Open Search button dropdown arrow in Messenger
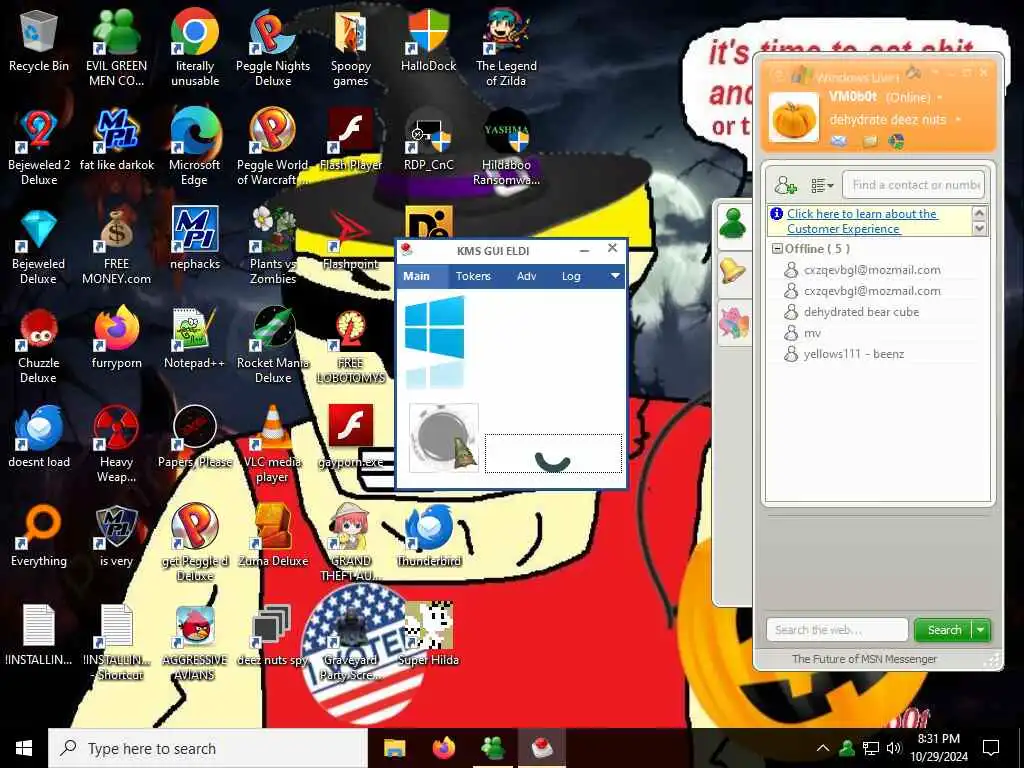 pyautogui.click(x=981, y=630)
